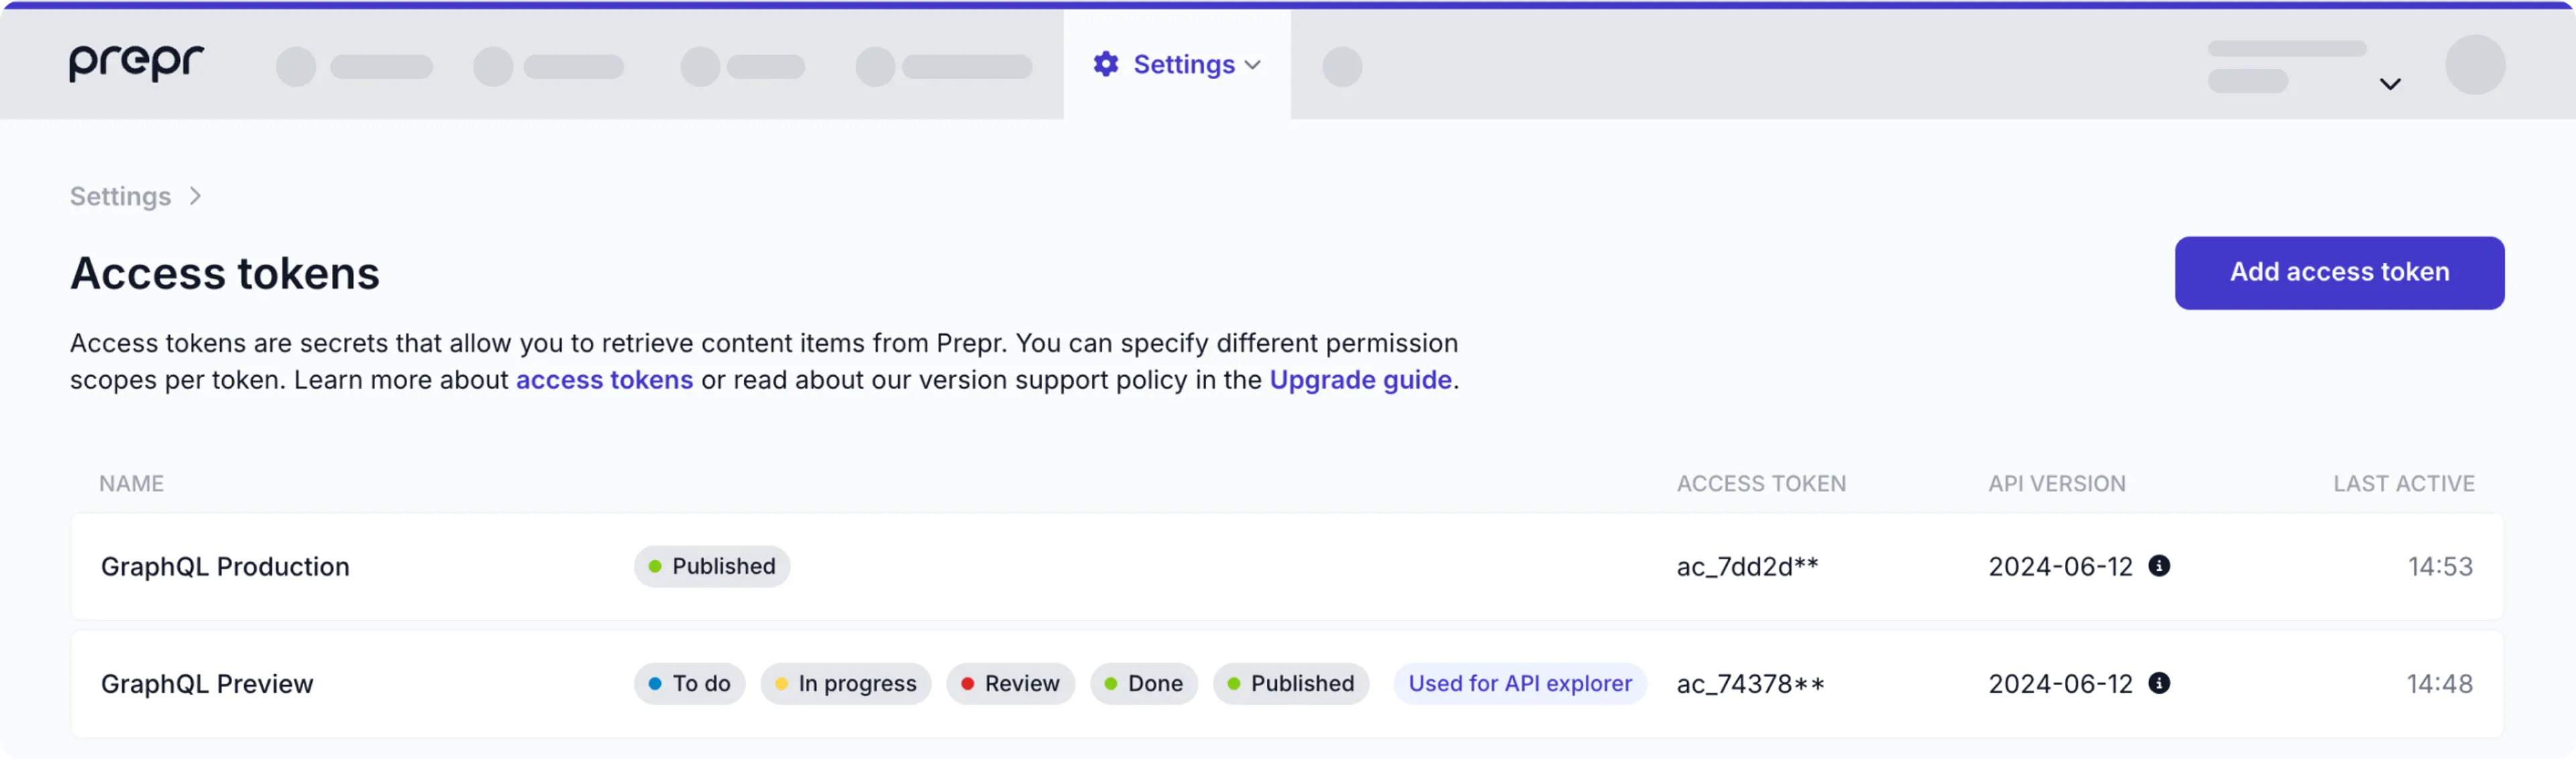Click the Used for API explorer badge
Screen dimensions: 2576x759
tap(1519, 684)
